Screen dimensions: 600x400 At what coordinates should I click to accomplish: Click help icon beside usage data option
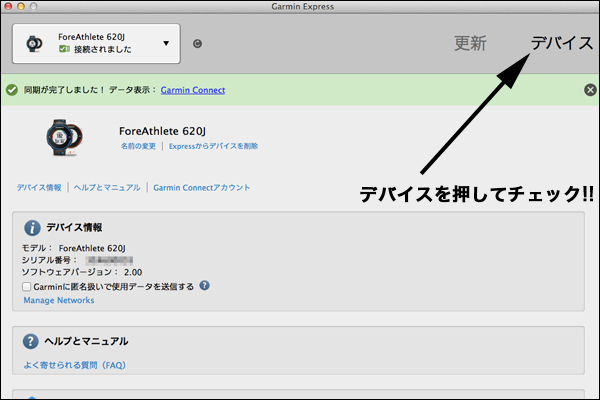point(205,286)
